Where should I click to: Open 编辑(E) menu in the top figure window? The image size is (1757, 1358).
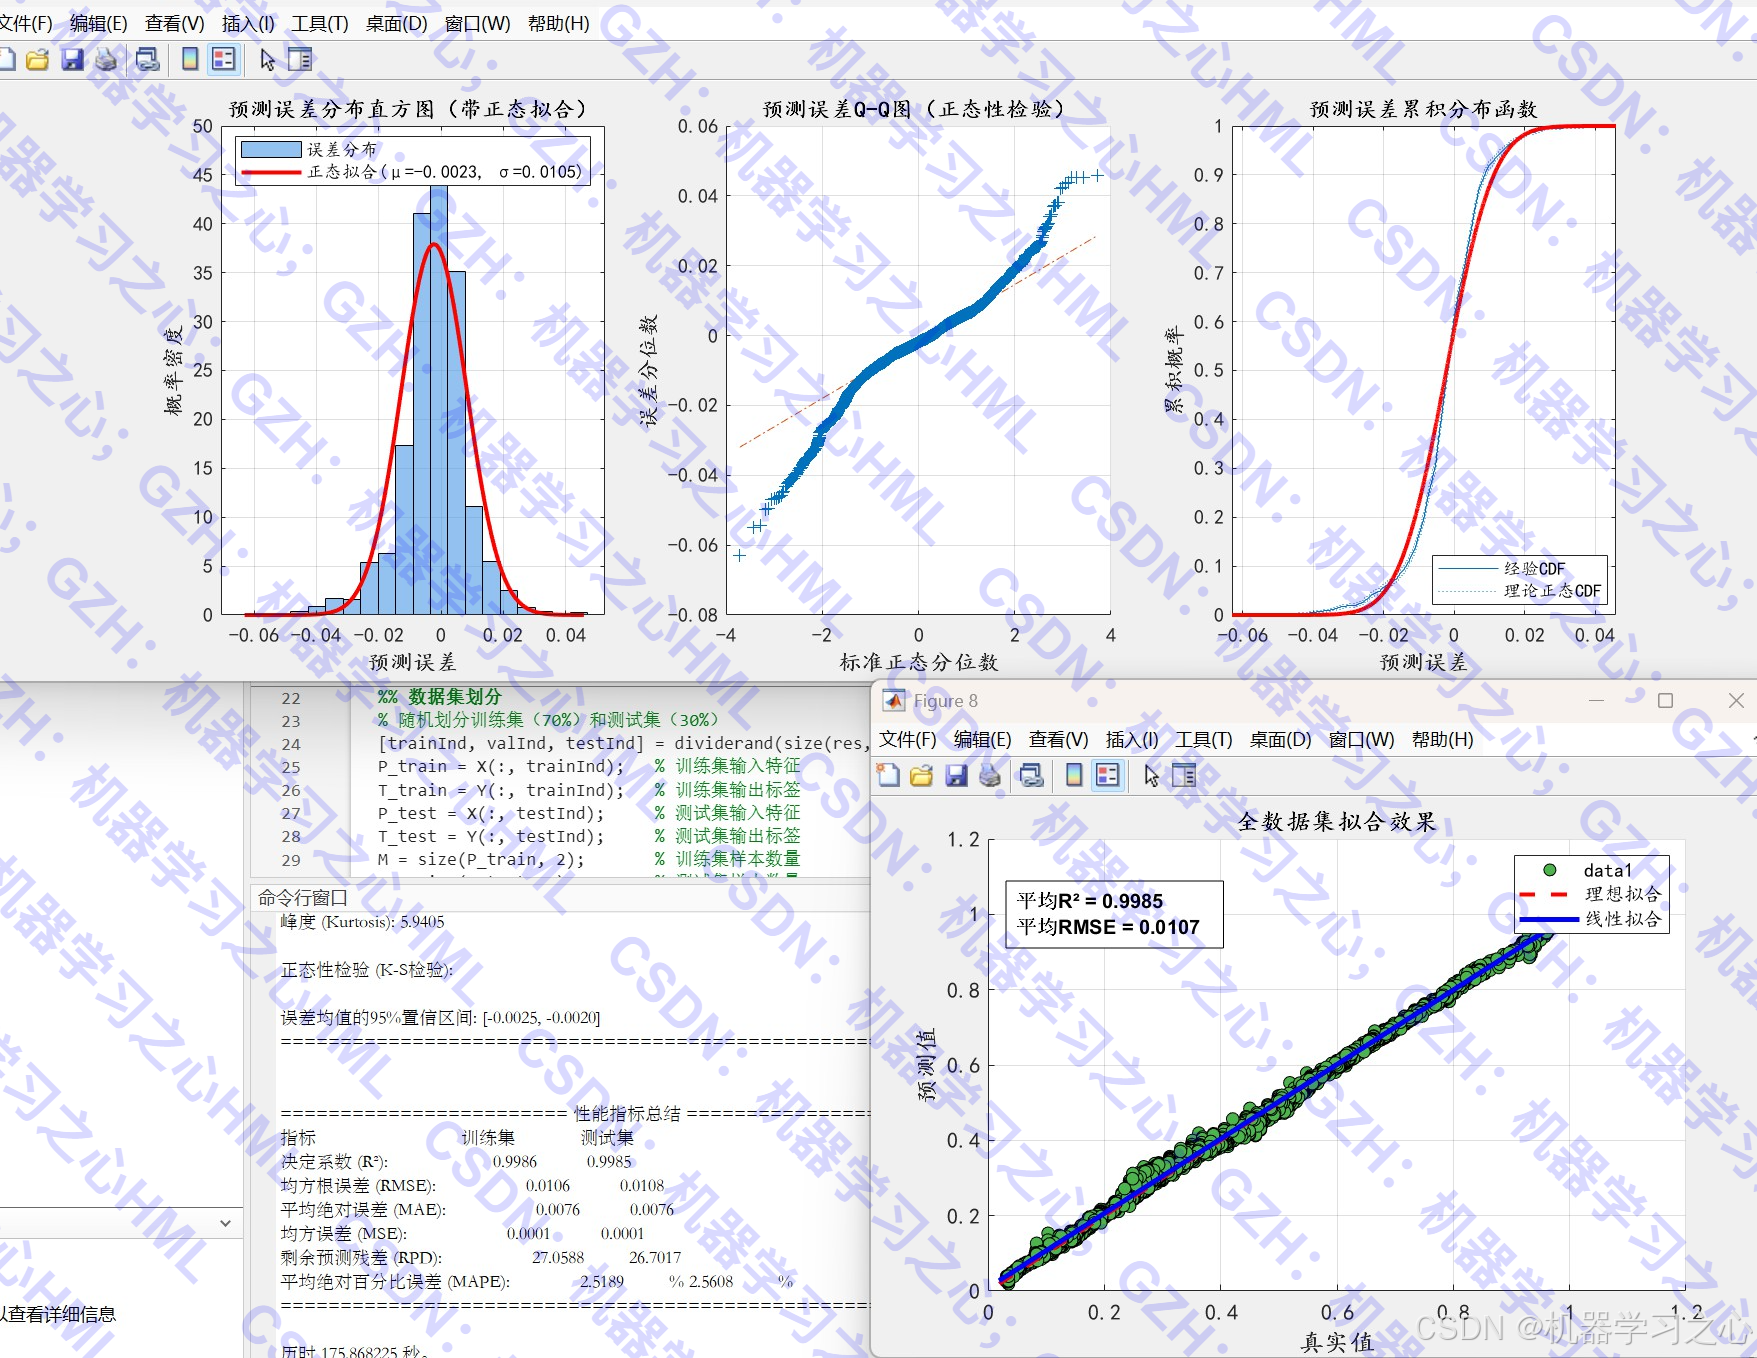click(98, 23)
